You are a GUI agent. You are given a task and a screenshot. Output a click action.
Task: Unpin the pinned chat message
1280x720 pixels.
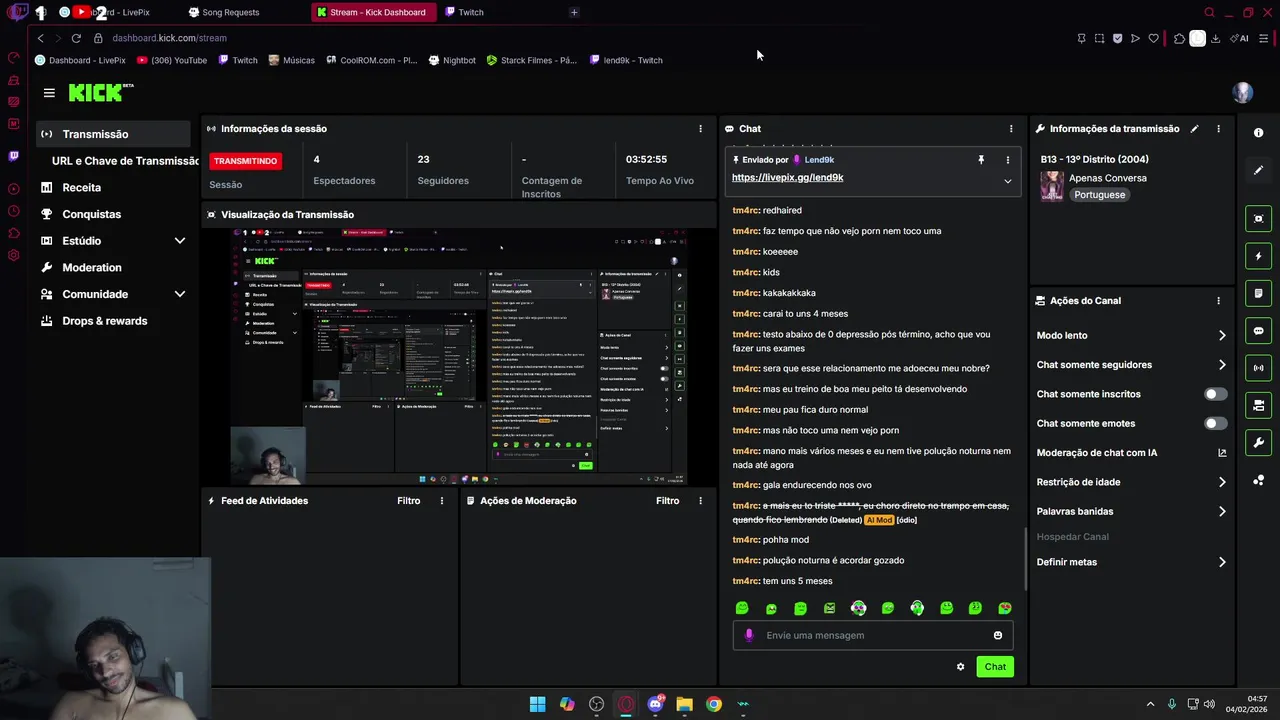pyautogui.click(x=981, y=160)
